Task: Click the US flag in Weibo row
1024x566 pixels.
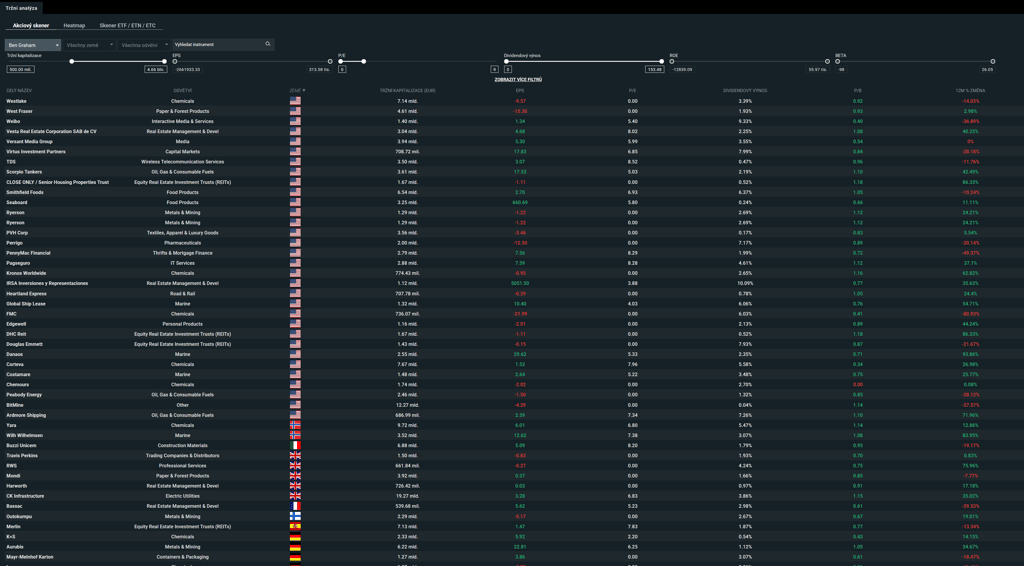Action: tap(295, 121)
